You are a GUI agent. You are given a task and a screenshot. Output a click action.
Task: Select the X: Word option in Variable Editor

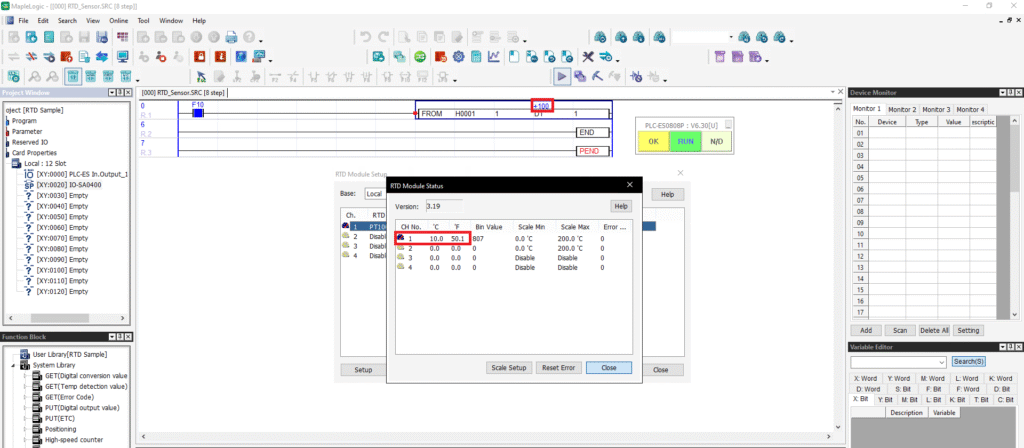point(865,378)
